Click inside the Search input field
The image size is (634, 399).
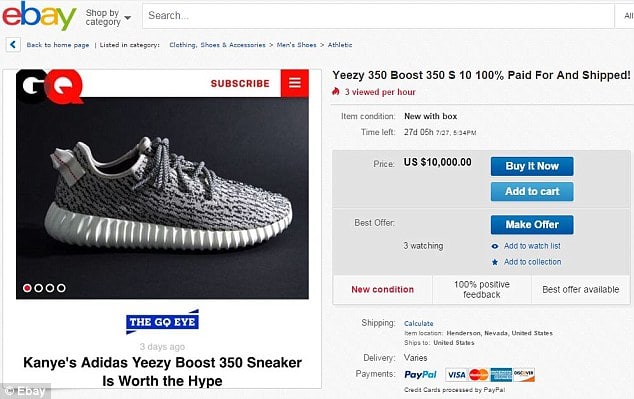coord(378,16)
